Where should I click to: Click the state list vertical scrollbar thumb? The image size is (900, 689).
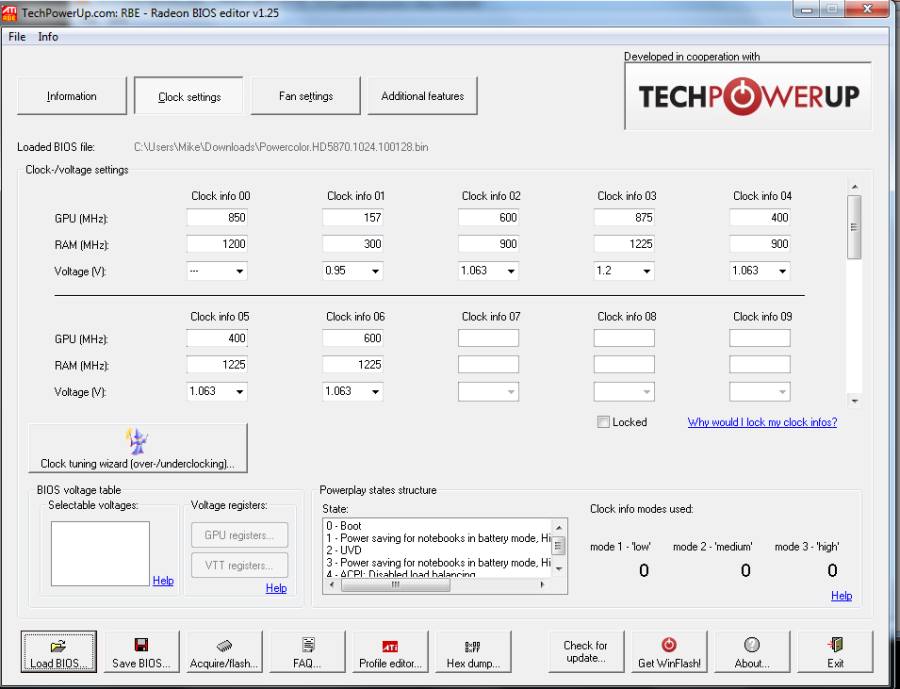point(559,545)
